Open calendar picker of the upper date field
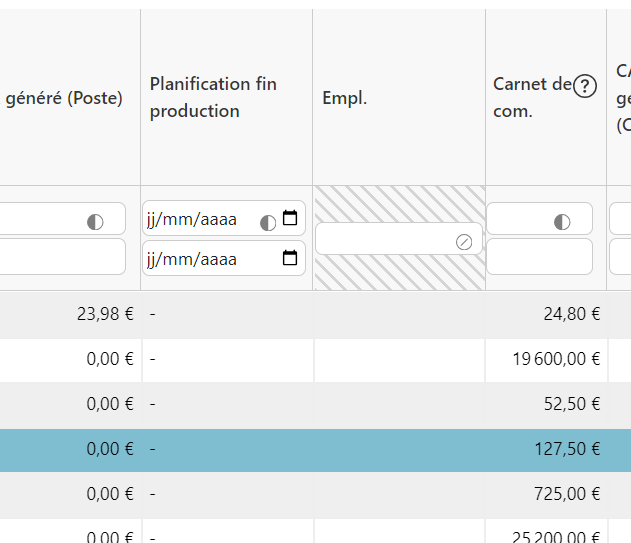The height and width of the screenshot is (543, 631). (x=290, y=219)
